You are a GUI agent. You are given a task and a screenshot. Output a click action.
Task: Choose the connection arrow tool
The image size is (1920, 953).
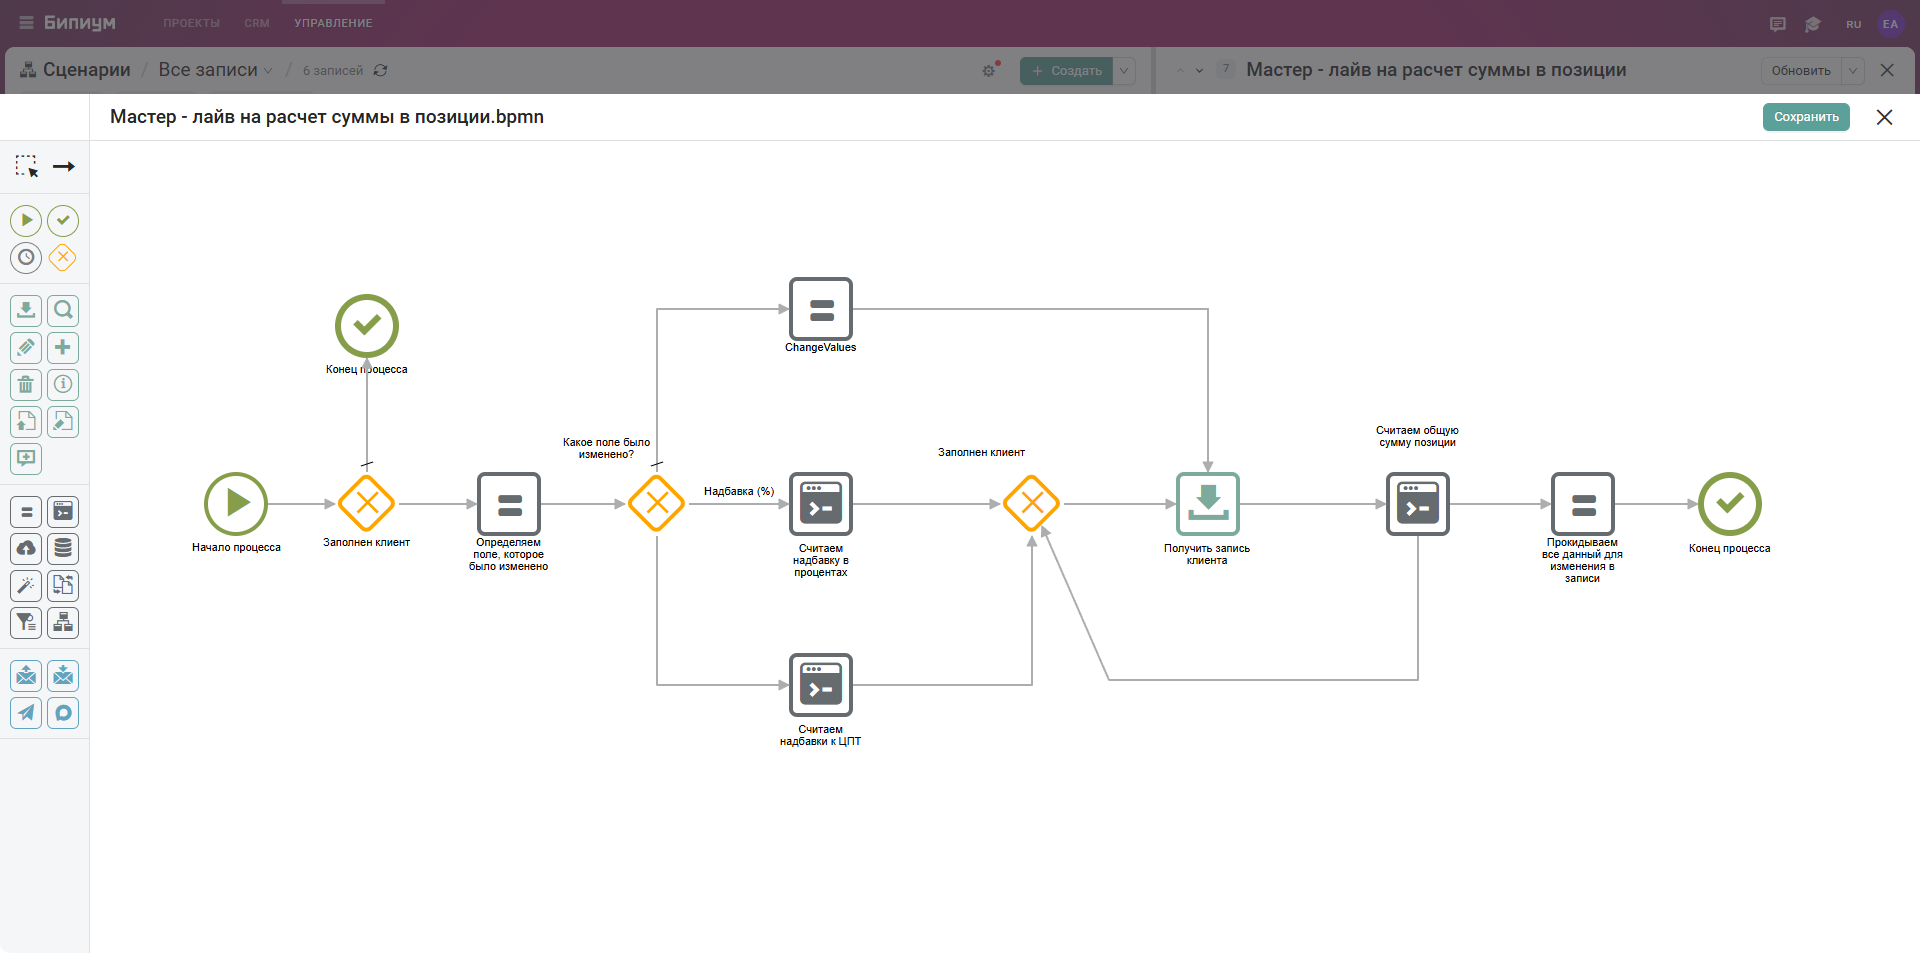pyautogui.click(x=63, y=166)
